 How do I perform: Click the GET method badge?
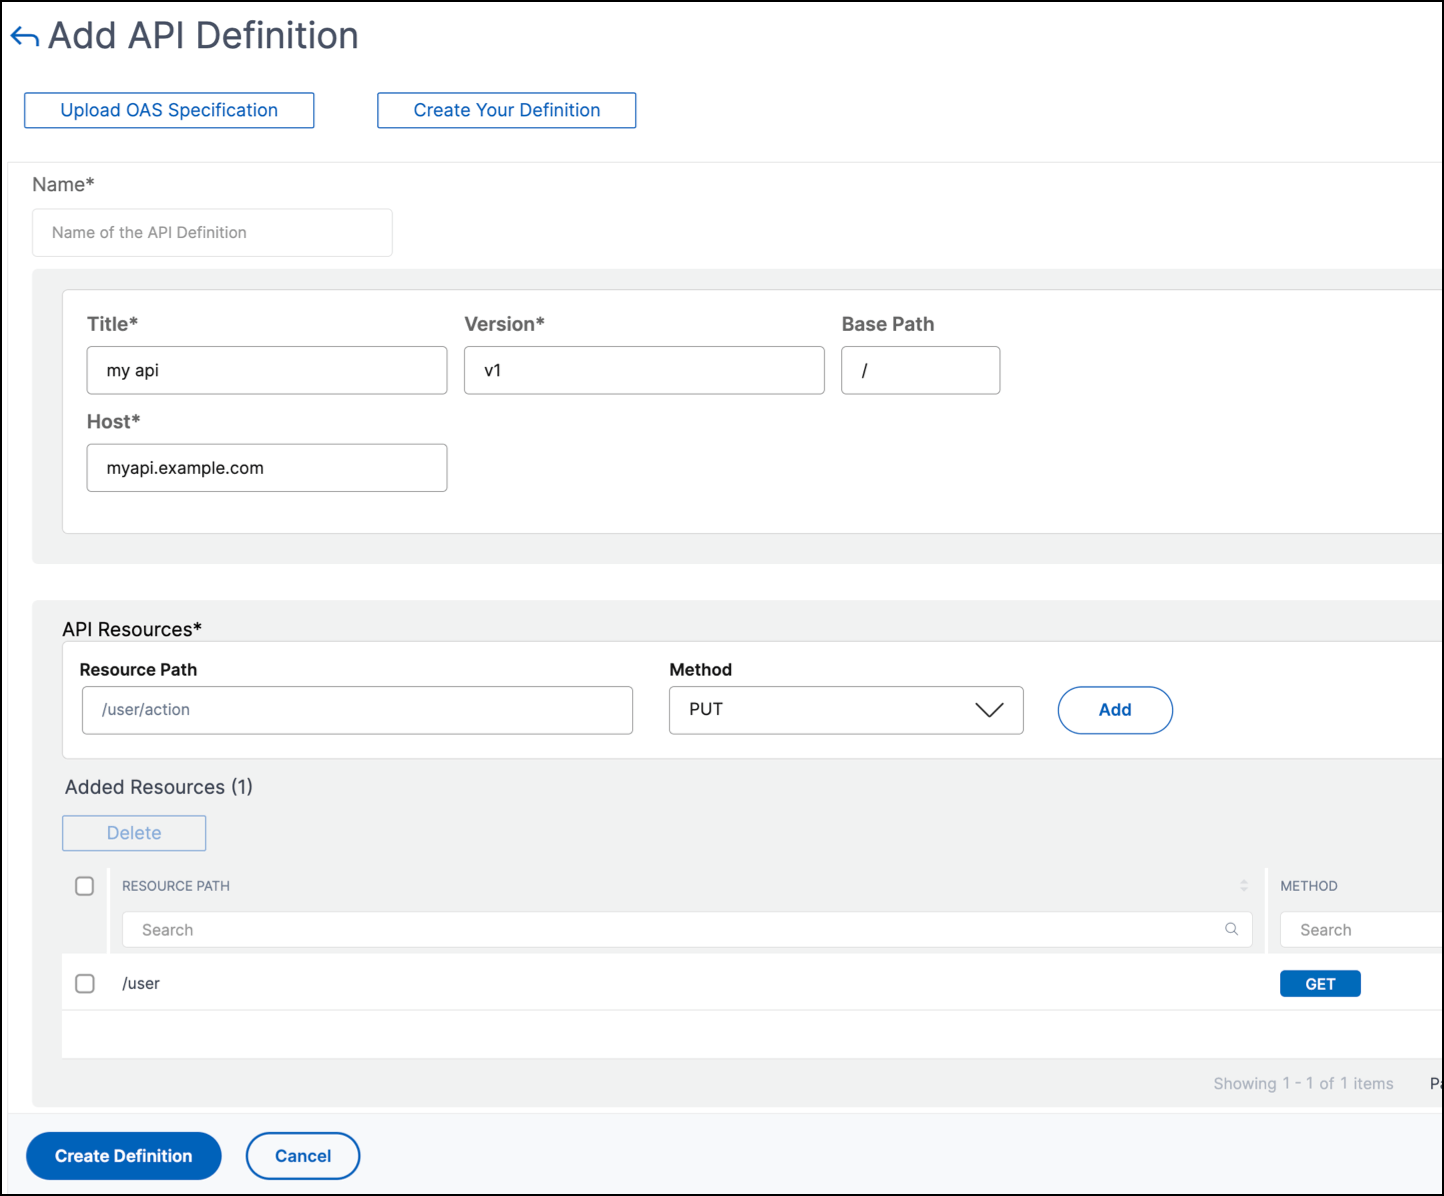(x=1320, y=984)
